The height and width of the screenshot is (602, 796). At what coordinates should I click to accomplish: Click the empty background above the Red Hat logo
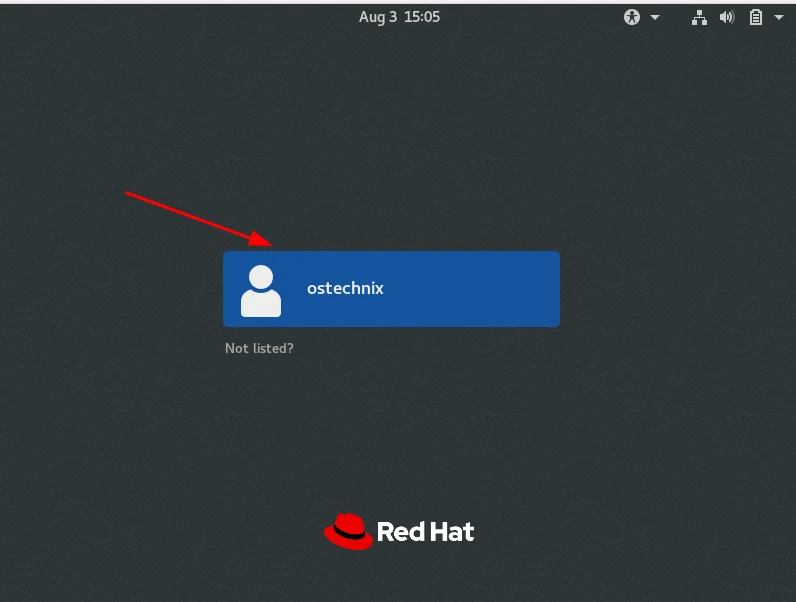398,440
